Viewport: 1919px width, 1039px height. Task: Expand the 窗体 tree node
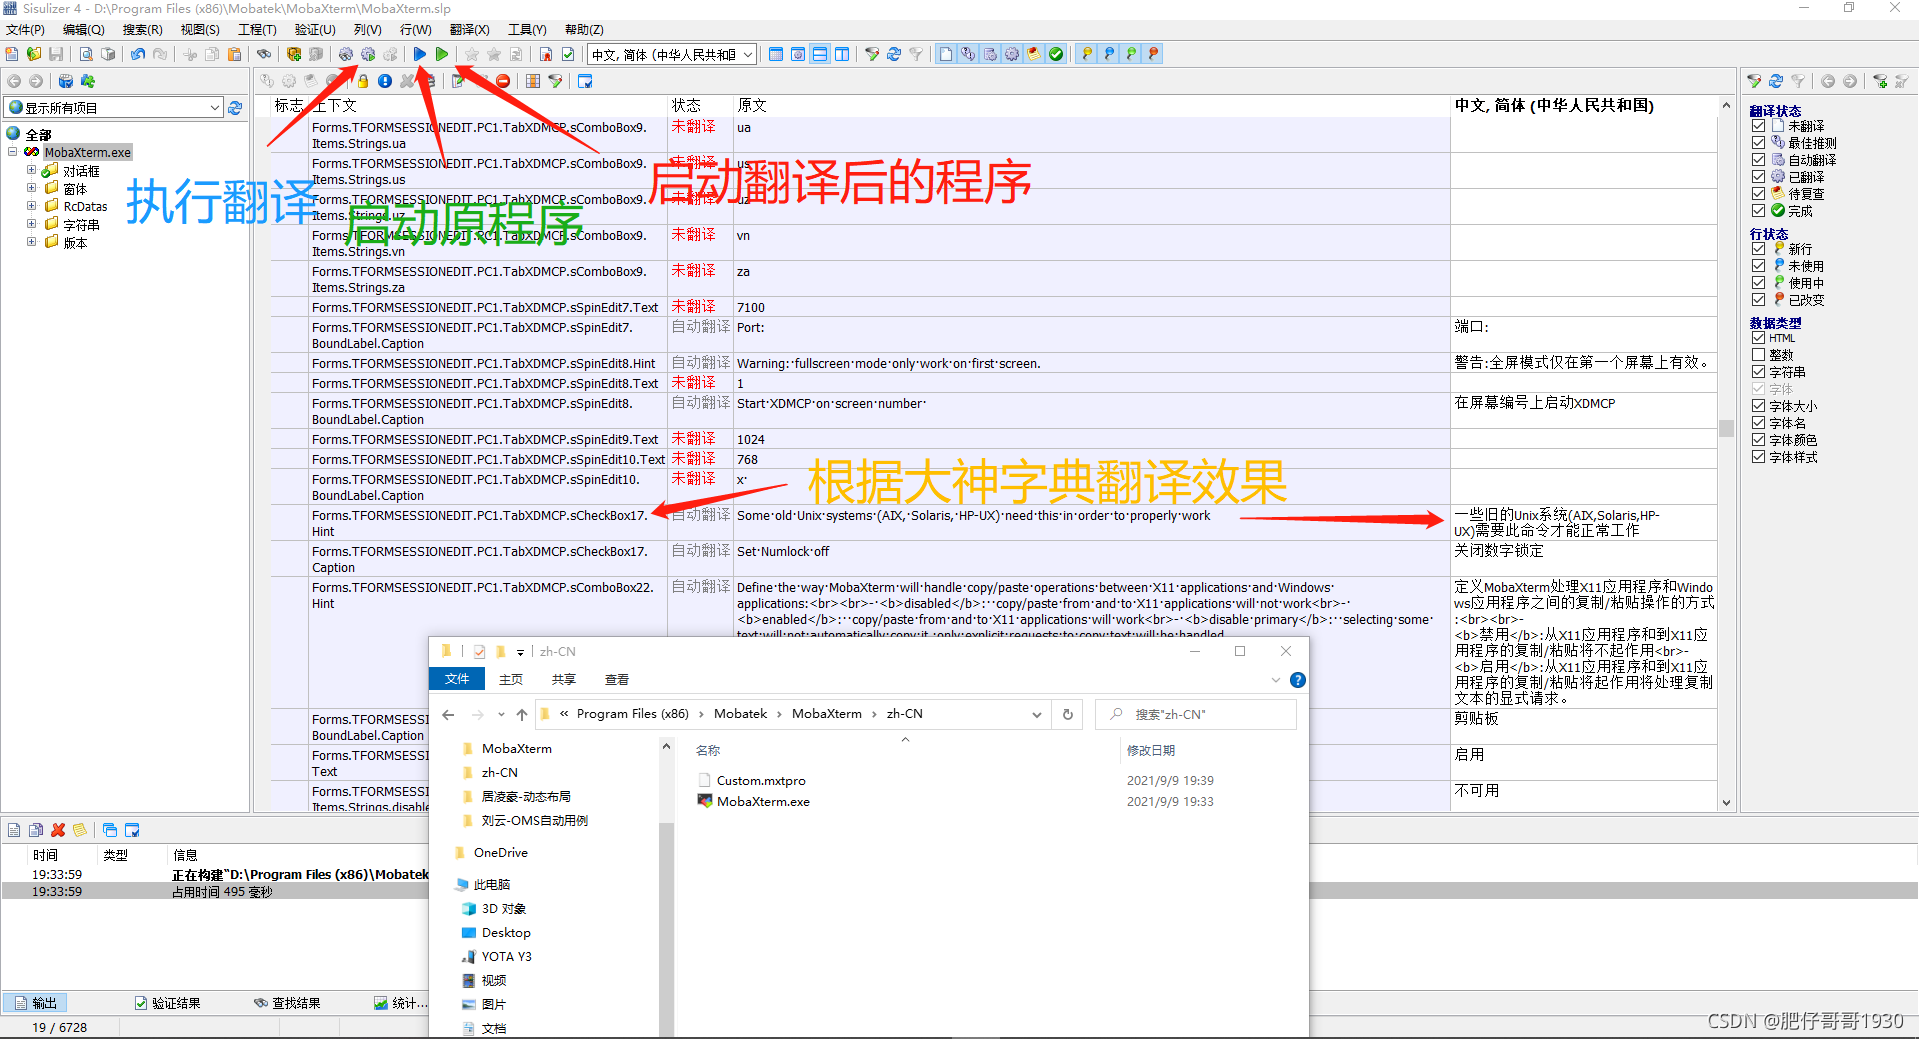[x=31, y=188]
